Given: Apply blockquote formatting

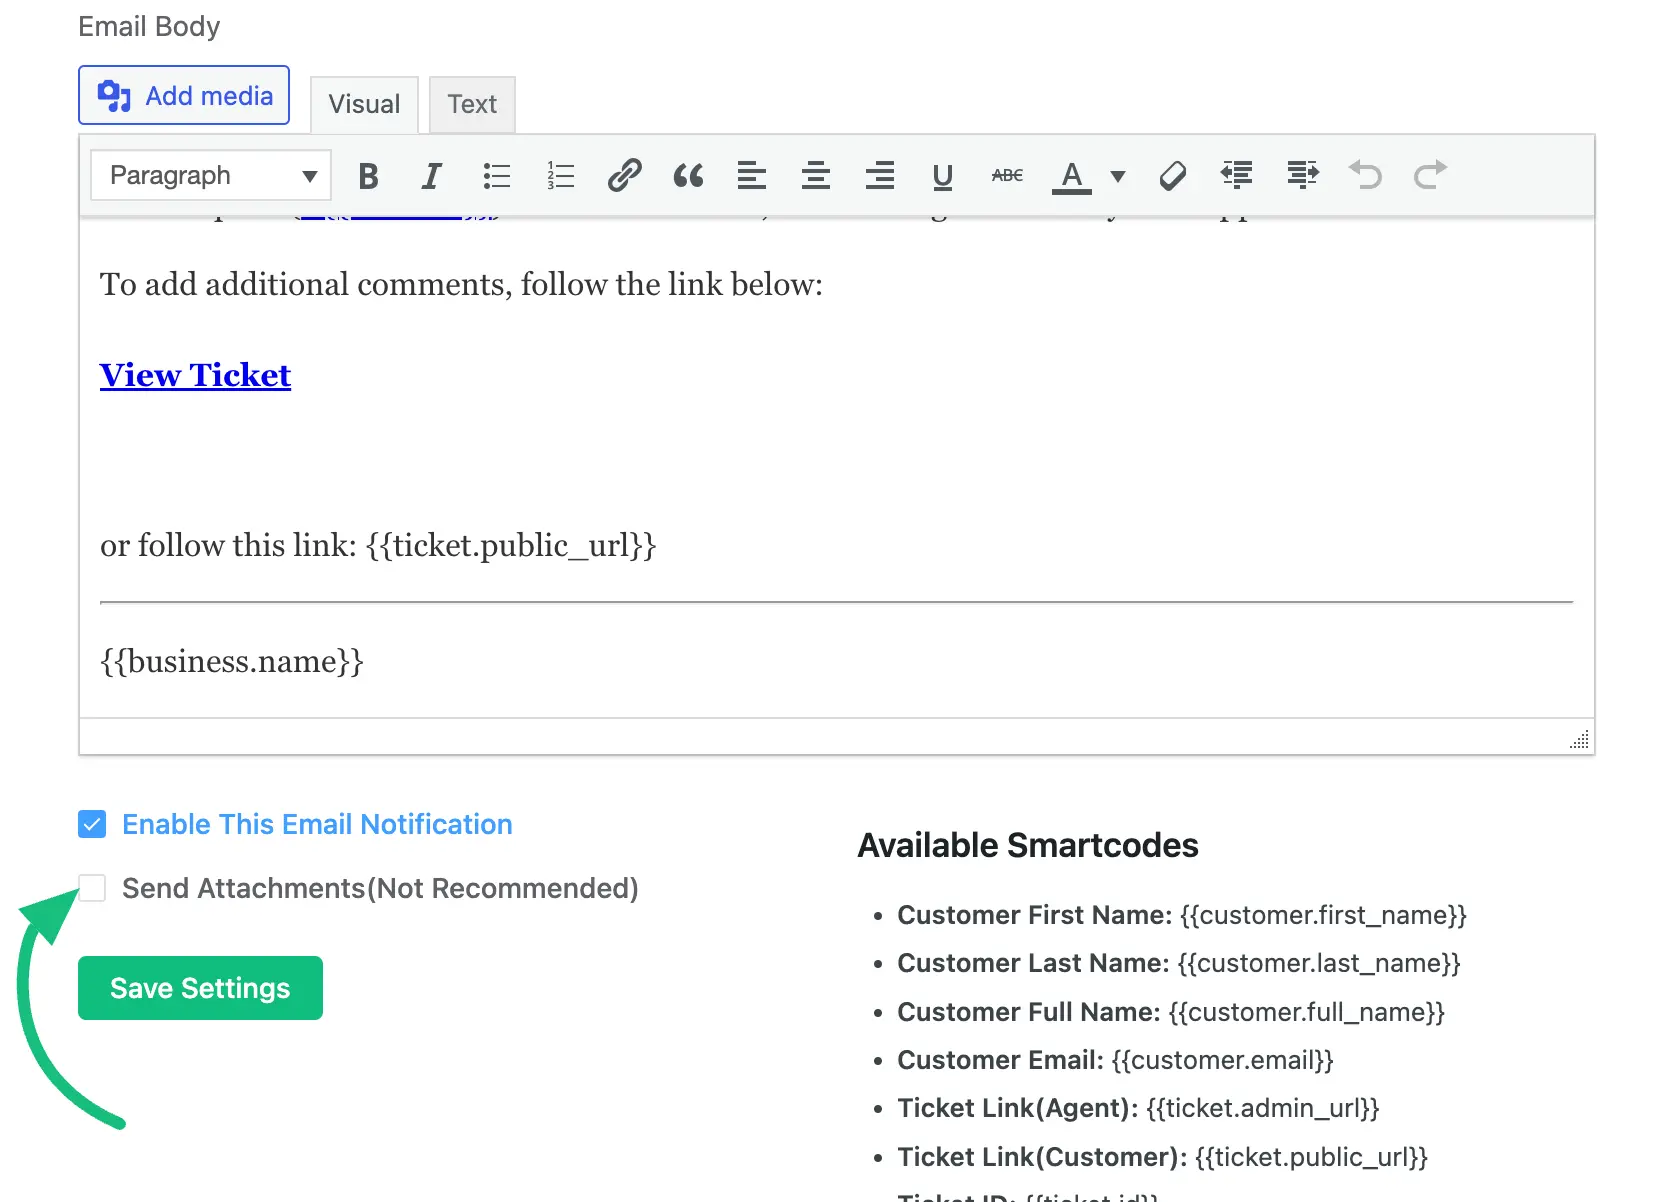Looking at the screenshot, I should 688,176.
